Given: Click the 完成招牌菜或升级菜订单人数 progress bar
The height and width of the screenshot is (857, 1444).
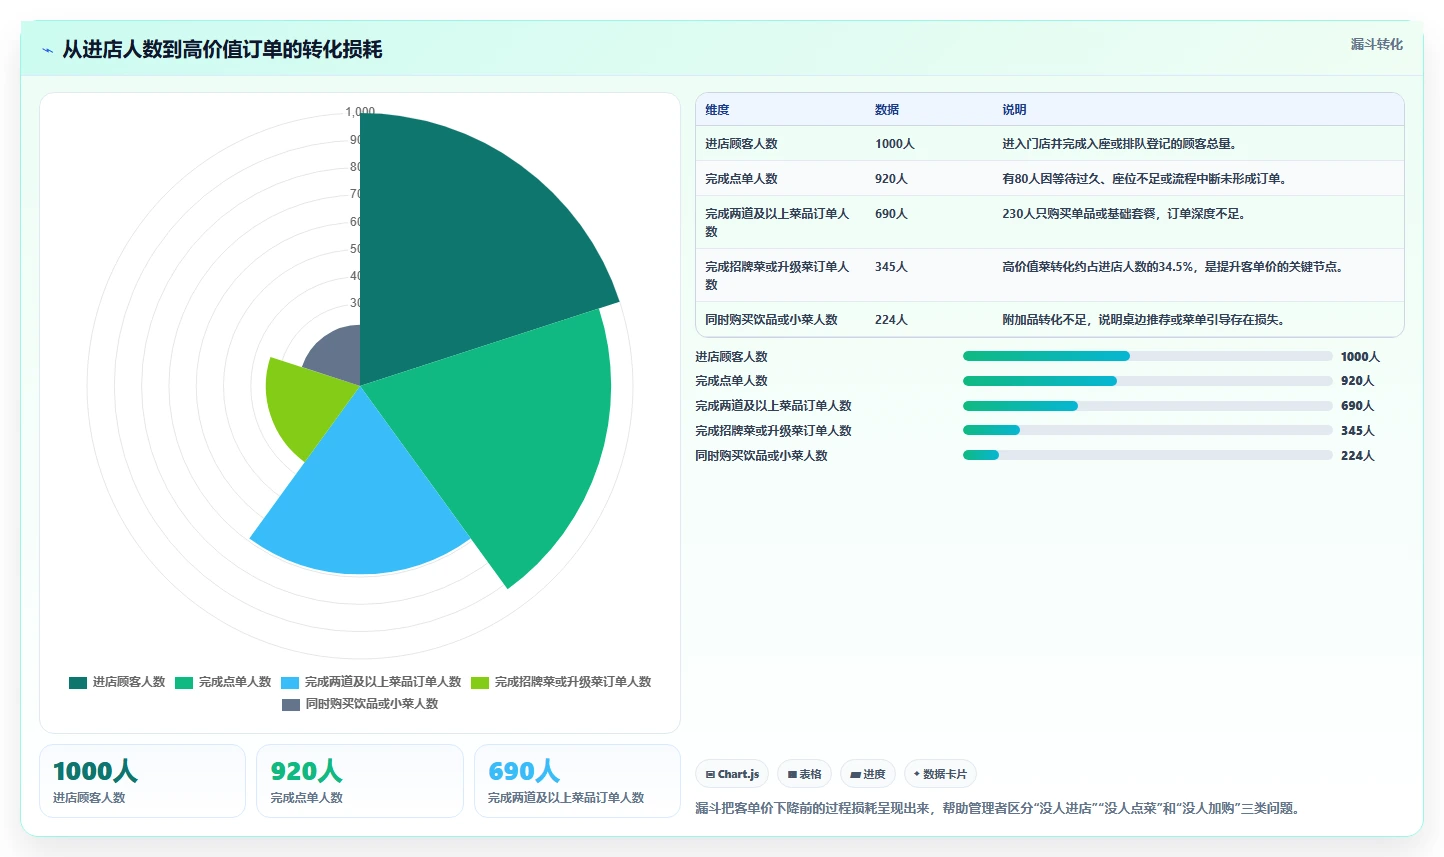Looking at the screenshot, I should (1147, 431).
